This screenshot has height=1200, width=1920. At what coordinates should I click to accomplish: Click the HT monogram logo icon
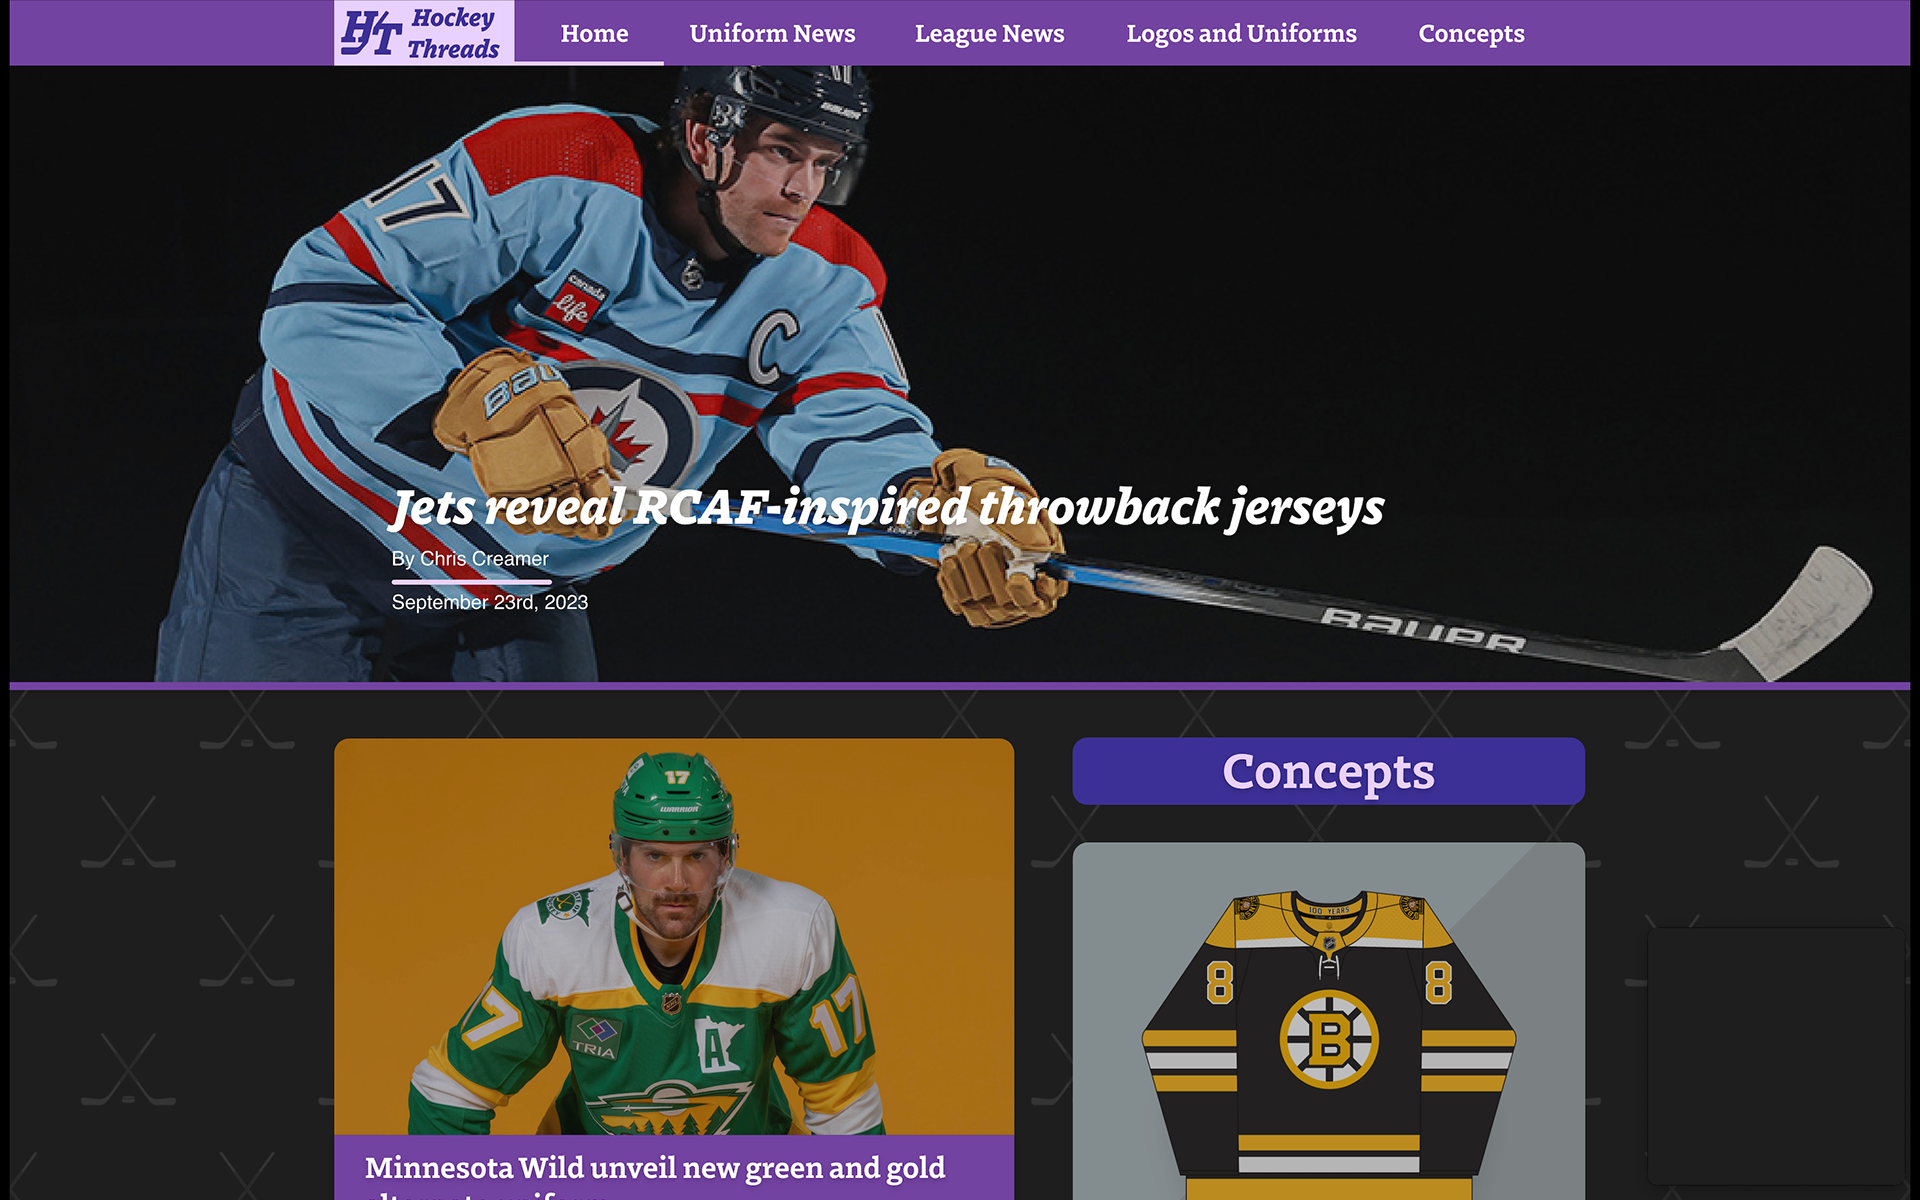click(x=371, y=33)
